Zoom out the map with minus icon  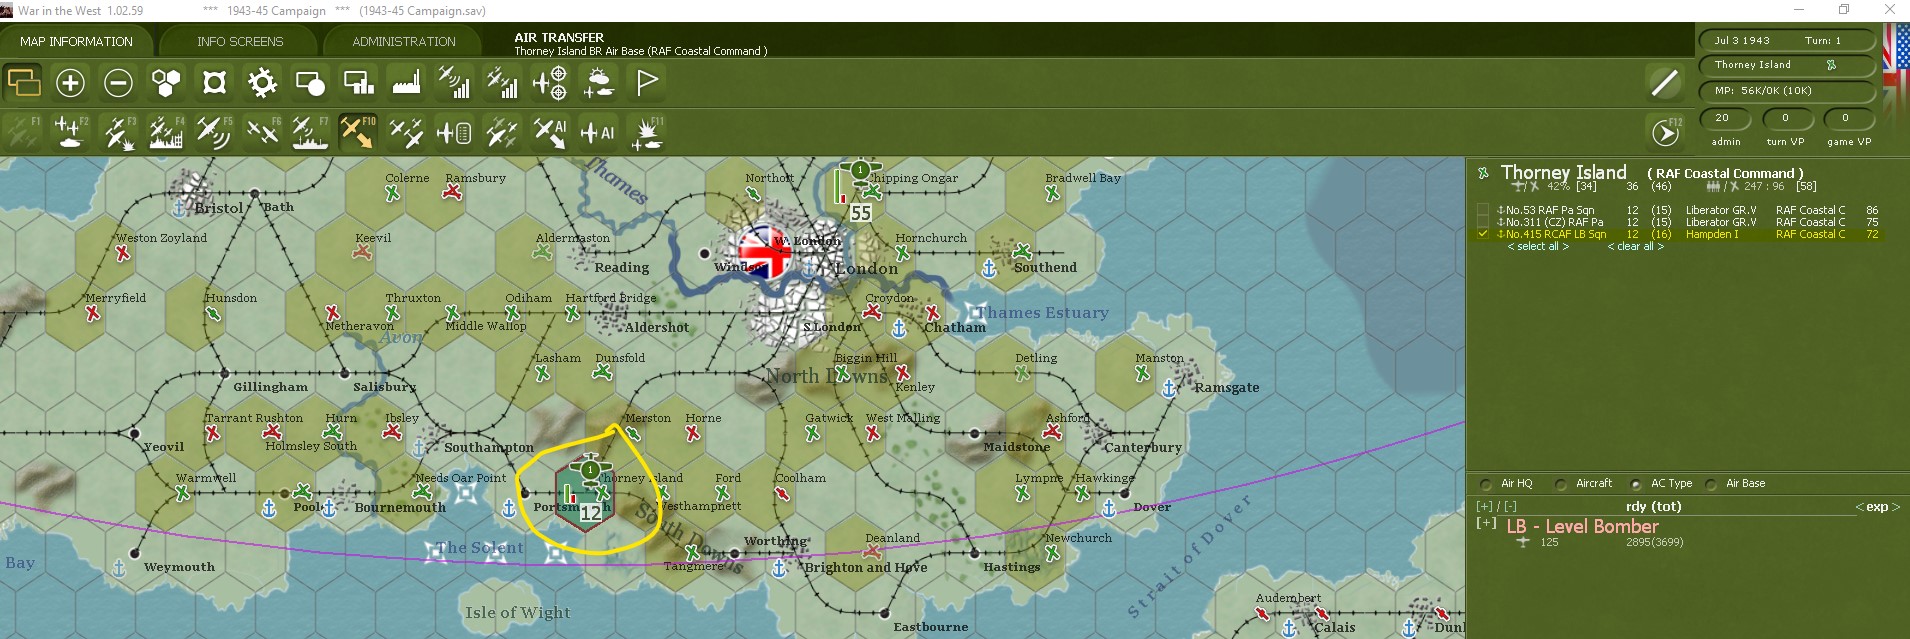pos(118,82)
